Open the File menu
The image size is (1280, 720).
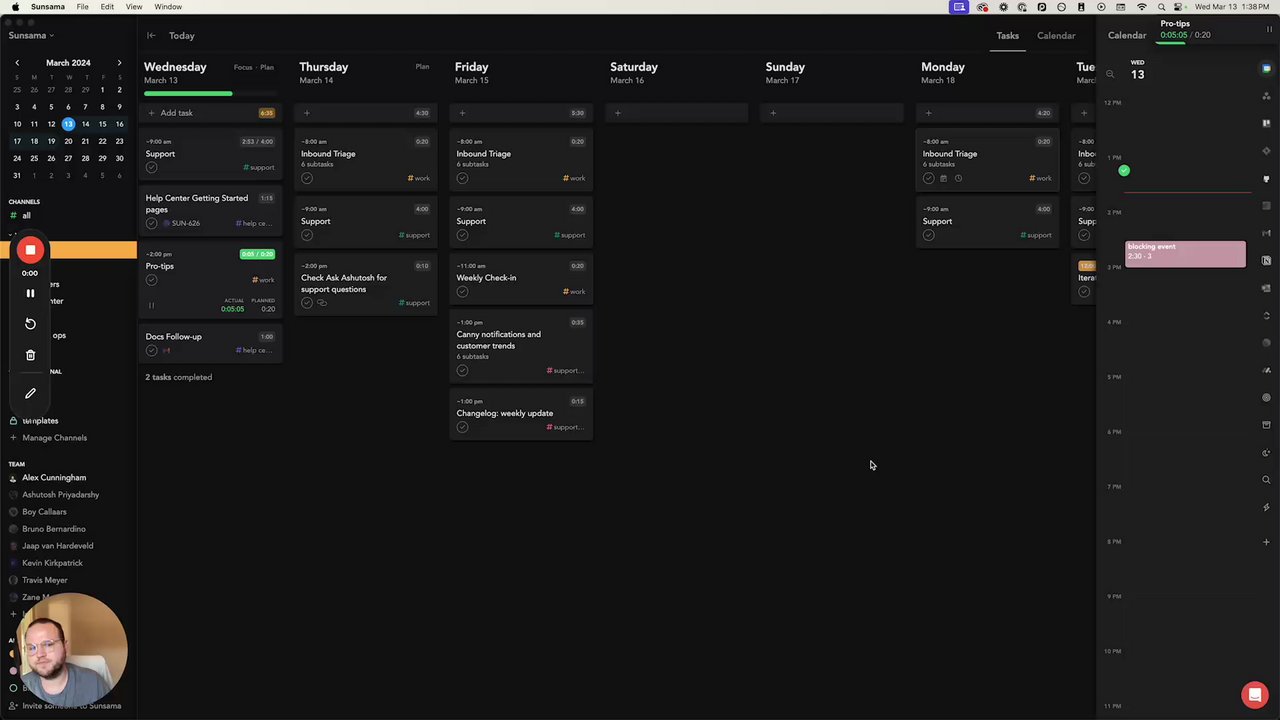click(x=82, y=7)
